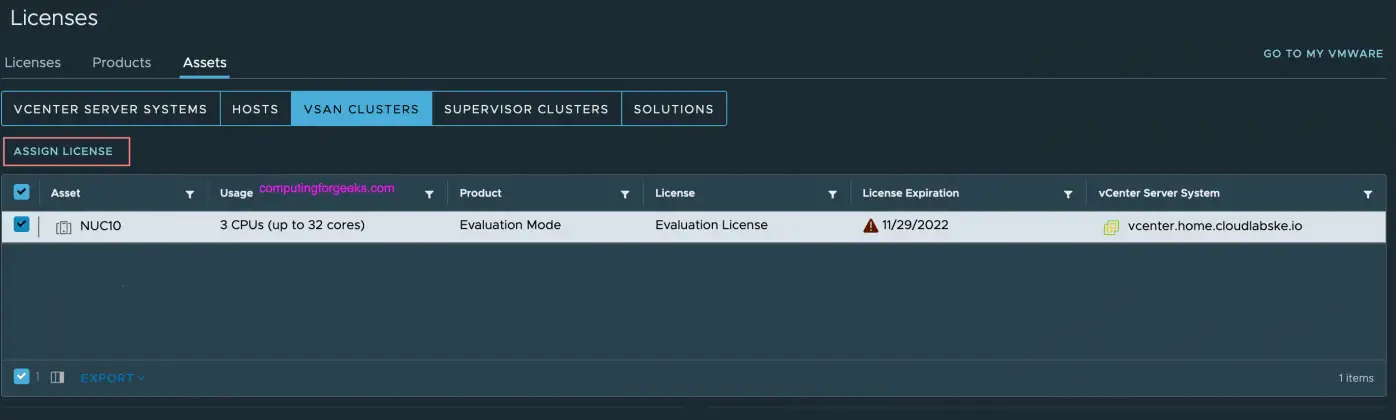The height and width of the screenshot is (420, 1396).
Task: Click the column chooser icon in footer
Action: [x=57, y=377]
